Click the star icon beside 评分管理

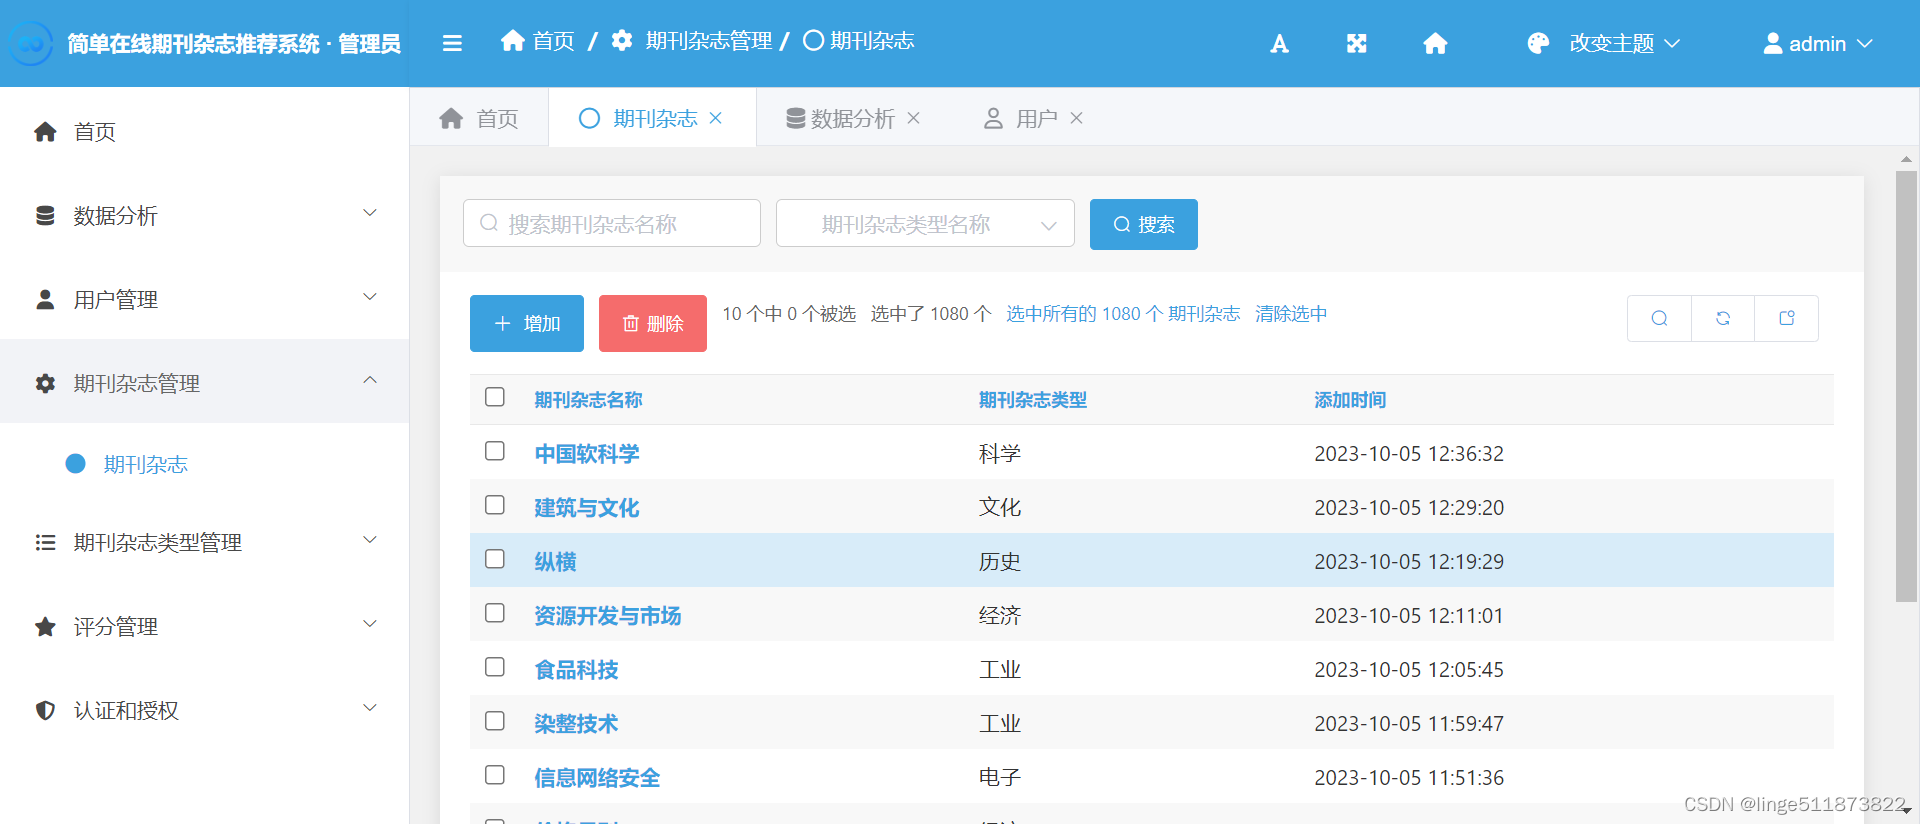(45, 626)
